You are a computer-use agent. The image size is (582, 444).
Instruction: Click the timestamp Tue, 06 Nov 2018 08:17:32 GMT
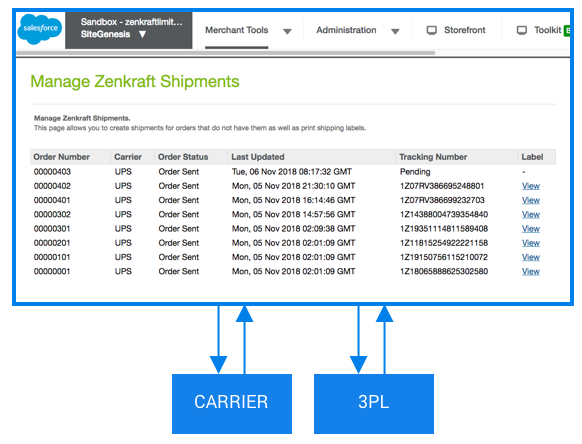click(292, 172)
